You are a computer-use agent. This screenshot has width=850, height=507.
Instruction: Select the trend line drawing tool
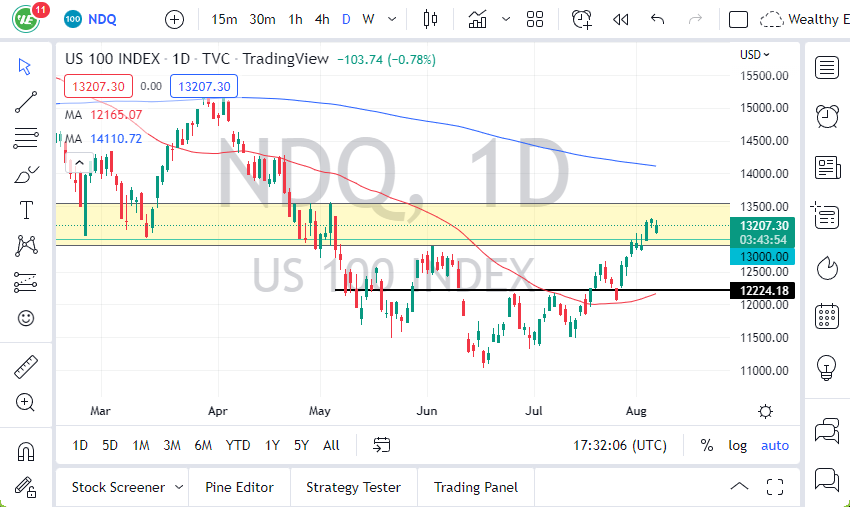point(26,101)
